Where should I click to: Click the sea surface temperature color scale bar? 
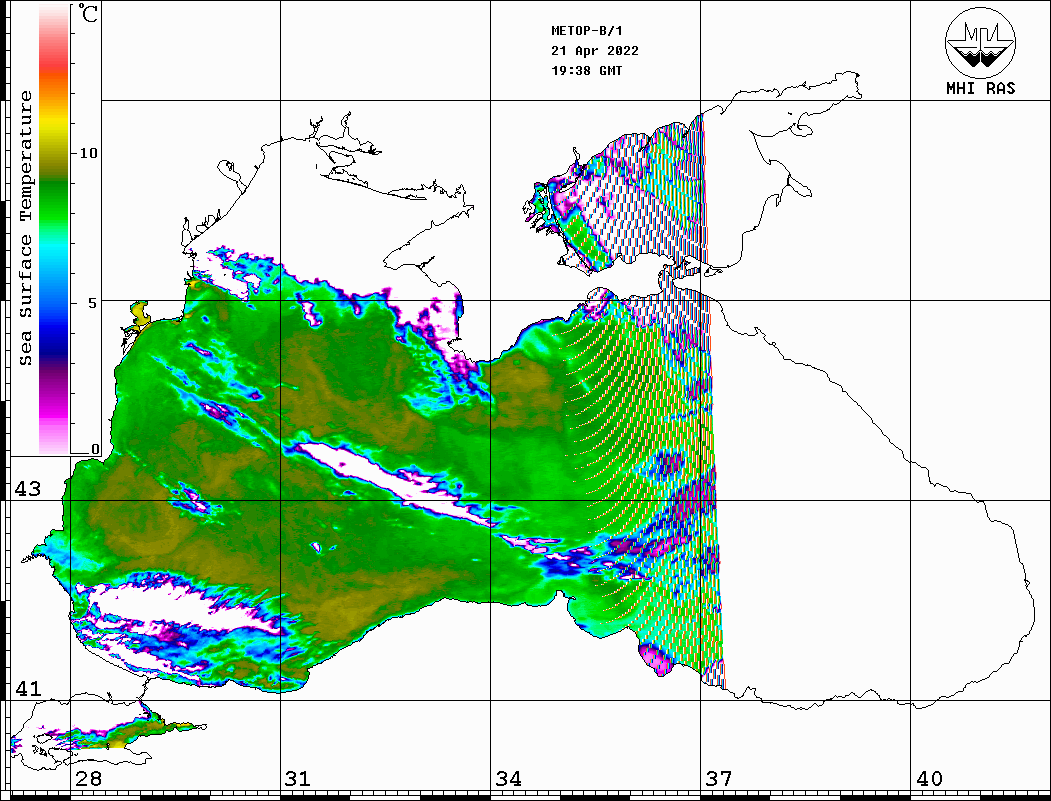pos(54,229)
